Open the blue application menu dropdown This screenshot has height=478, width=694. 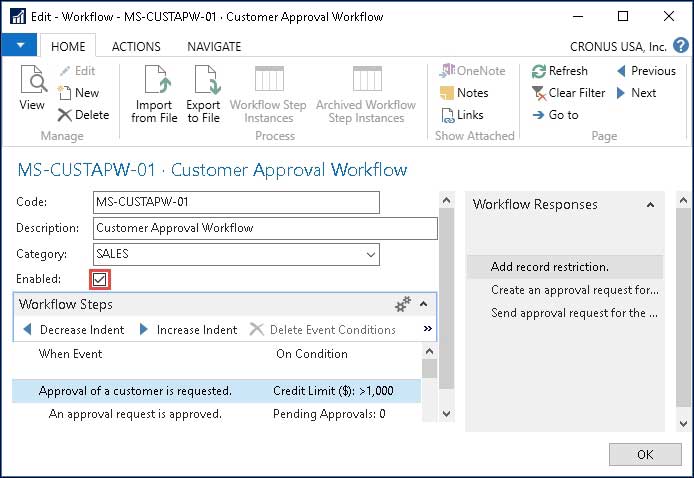19,46
